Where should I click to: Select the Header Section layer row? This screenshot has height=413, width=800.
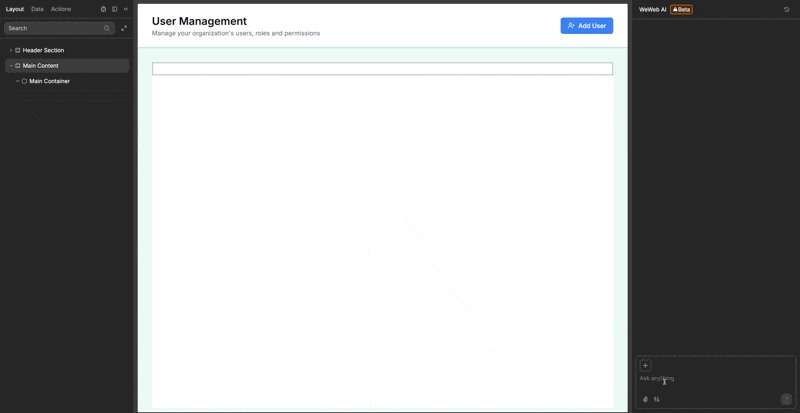point(67,51)
